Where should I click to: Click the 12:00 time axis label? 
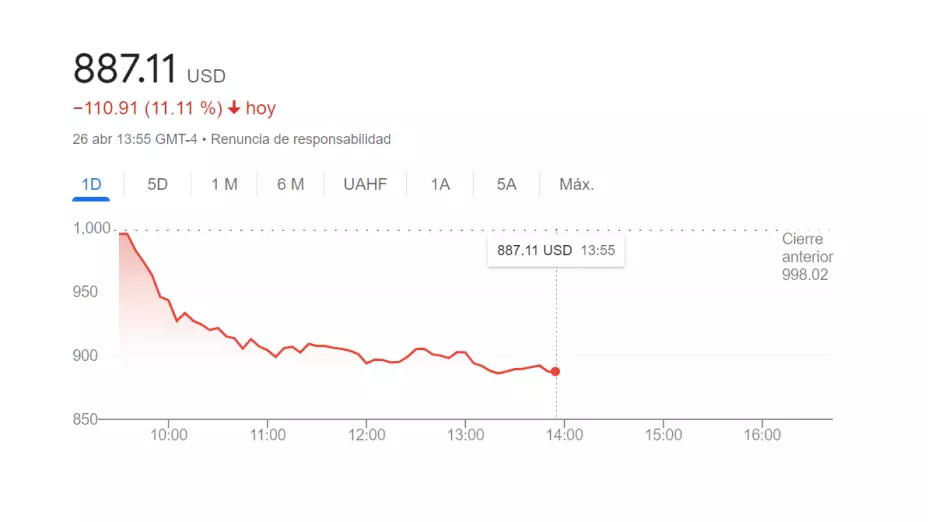366,435
